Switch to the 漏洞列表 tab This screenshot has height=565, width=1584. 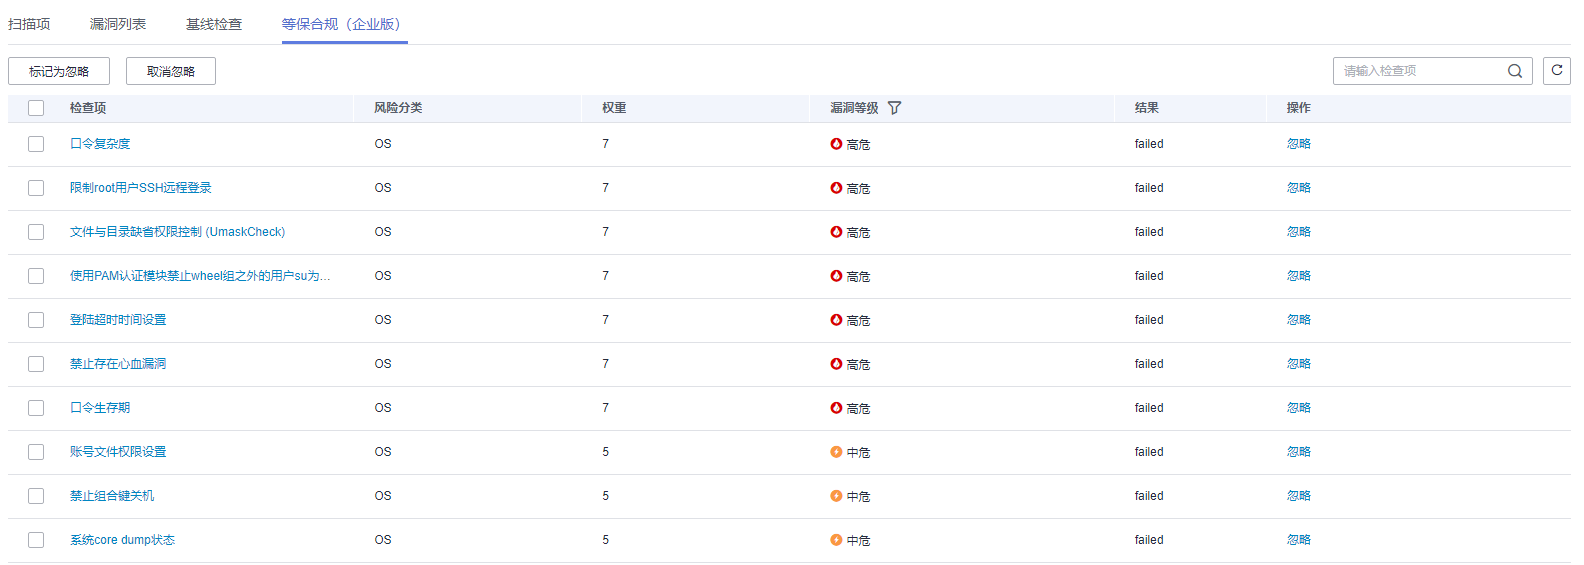pos(118,24)
